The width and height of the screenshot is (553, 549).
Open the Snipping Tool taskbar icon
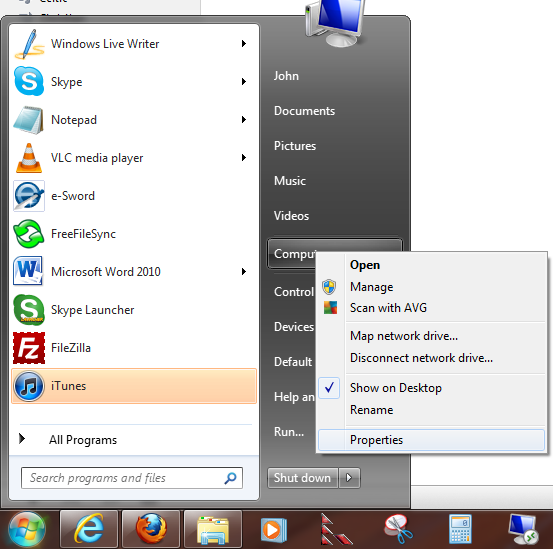pyautogui.click(x=399, y=529)
